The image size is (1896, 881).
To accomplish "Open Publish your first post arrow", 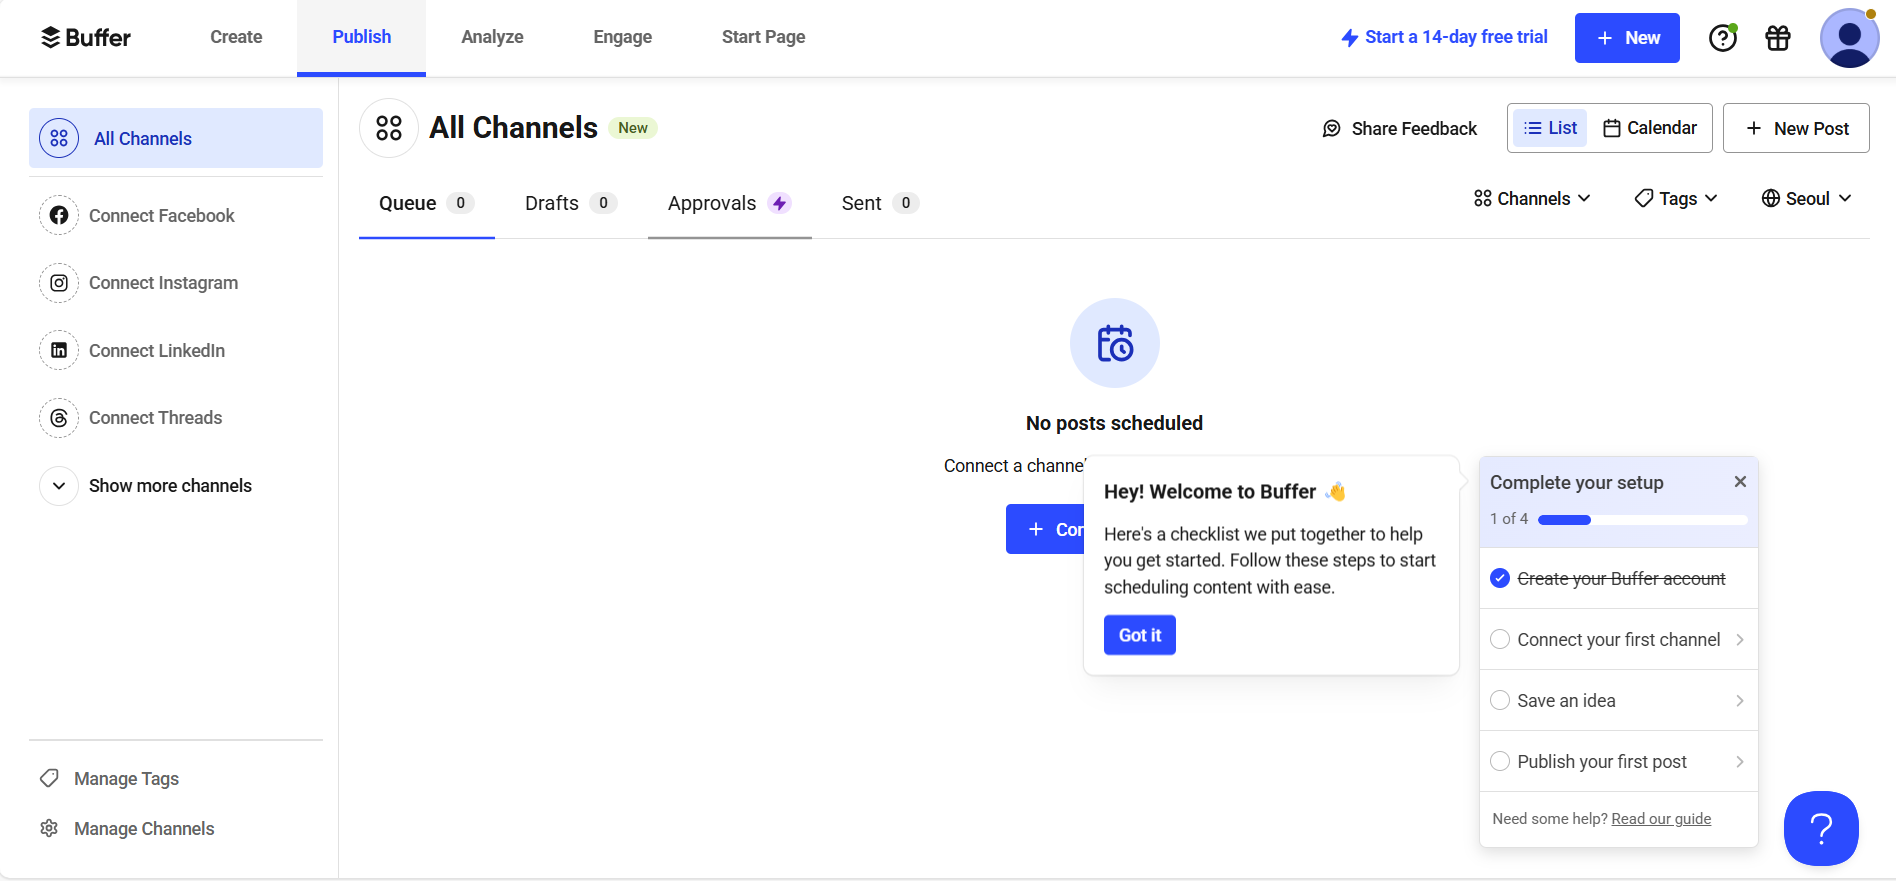I will tap(1740, 761).
